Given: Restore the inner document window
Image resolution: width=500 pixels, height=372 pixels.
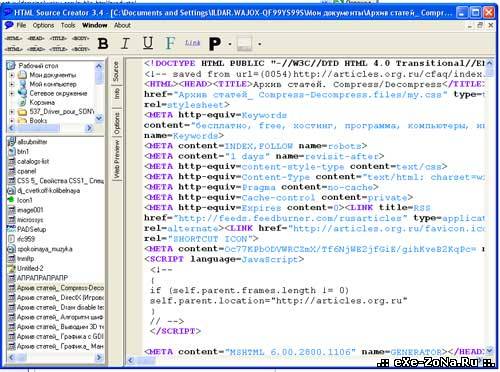Looking at the screenshot, I should (x=480, y=25).
